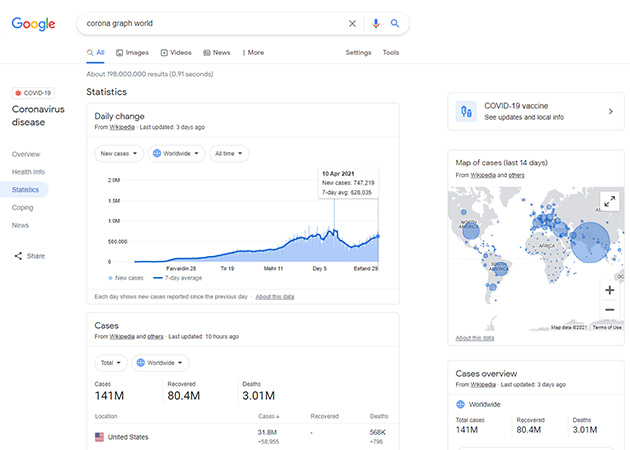Click the large bubble over India on map
The image size is (630, 450).
[590, 243]
